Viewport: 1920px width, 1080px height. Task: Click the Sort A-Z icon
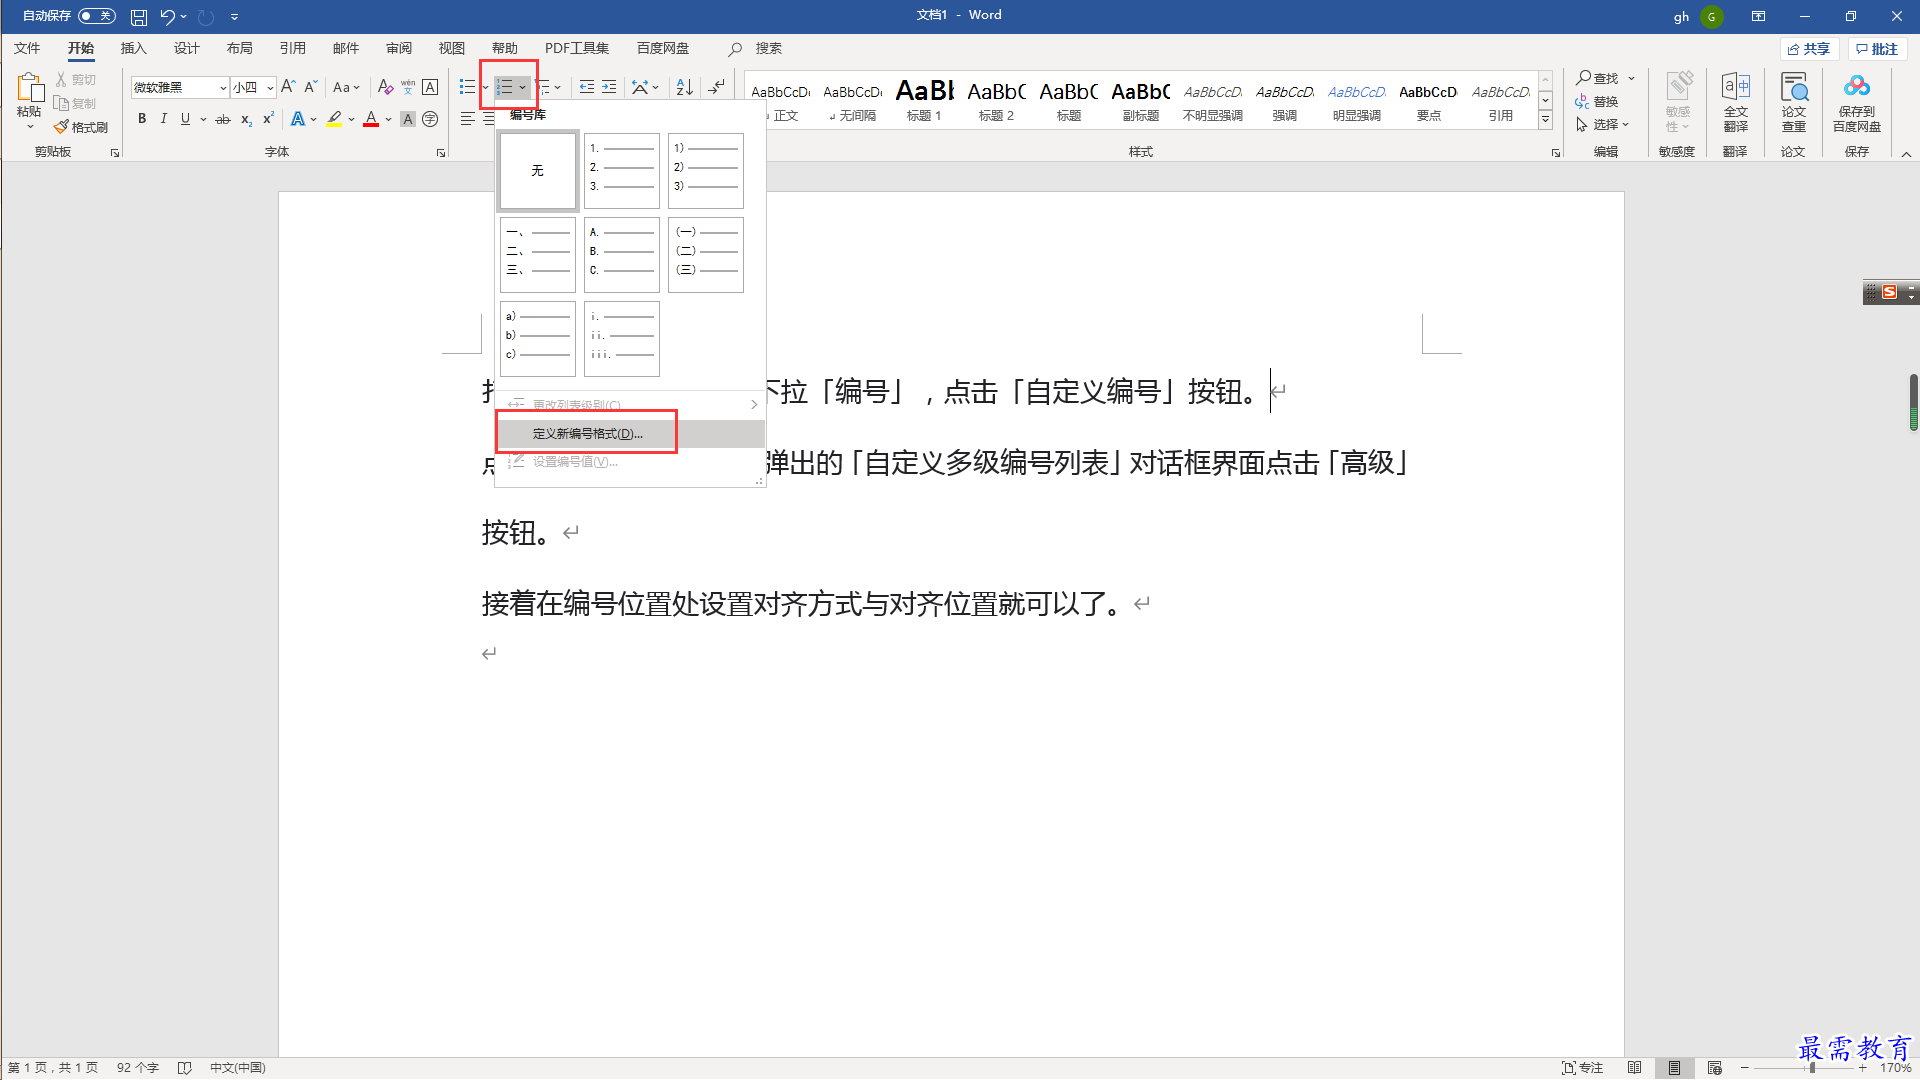point(685,87)
